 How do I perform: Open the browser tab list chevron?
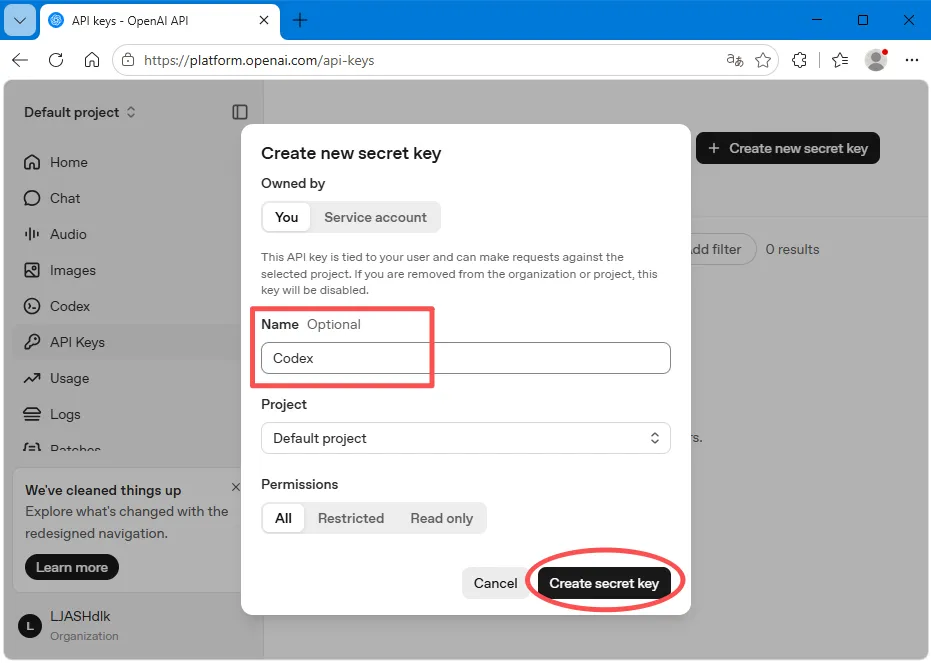(x=20, y=20)
